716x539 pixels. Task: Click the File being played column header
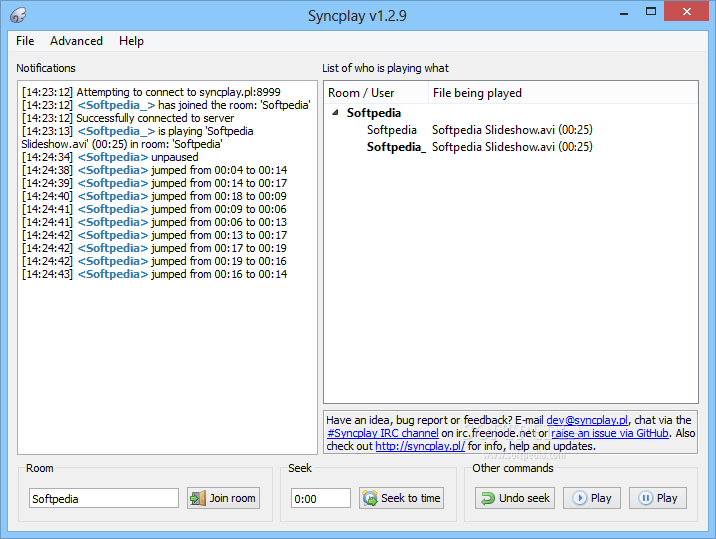(x=563, y=93)
